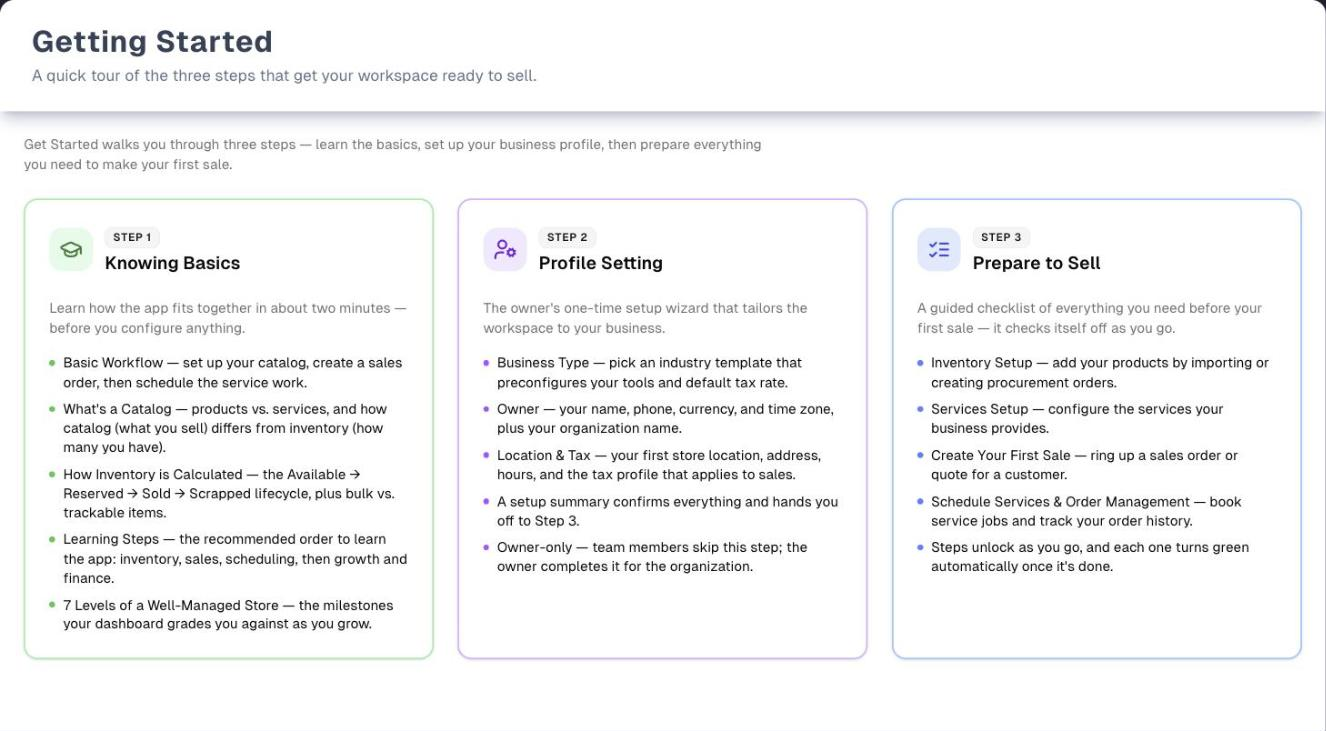This screenshot has width=1326, height=731.
Task: Click the user-gear icon for Profile Setting
Action: tap(505, 250)
